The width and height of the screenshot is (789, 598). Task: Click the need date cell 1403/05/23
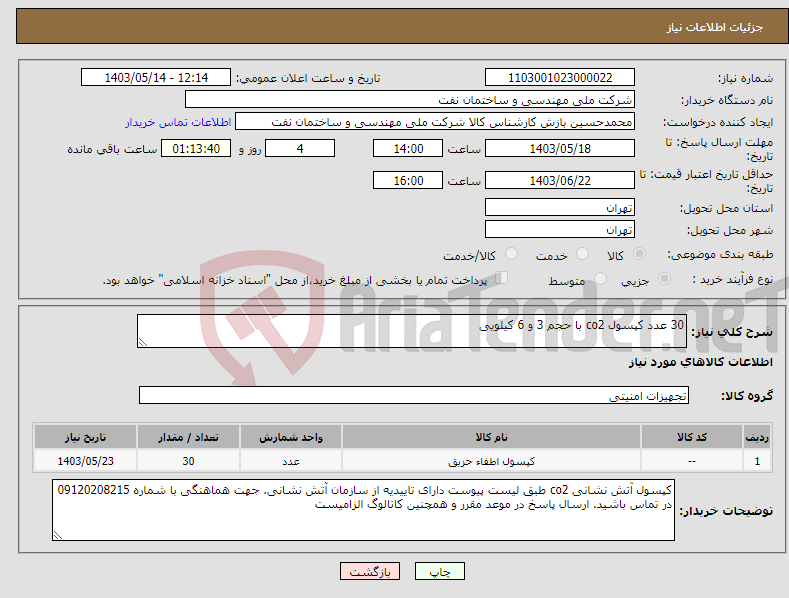(86, 461)
